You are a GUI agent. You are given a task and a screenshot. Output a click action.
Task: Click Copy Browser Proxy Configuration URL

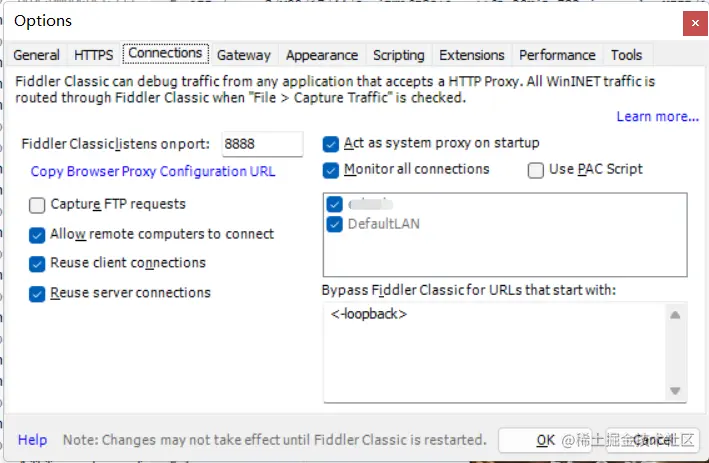[153, 171]
